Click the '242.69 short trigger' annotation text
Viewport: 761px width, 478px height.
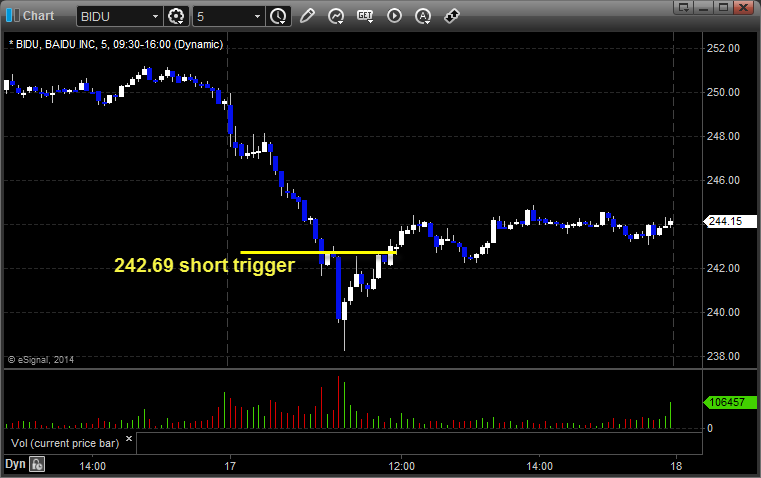click(x=204, y=265)
